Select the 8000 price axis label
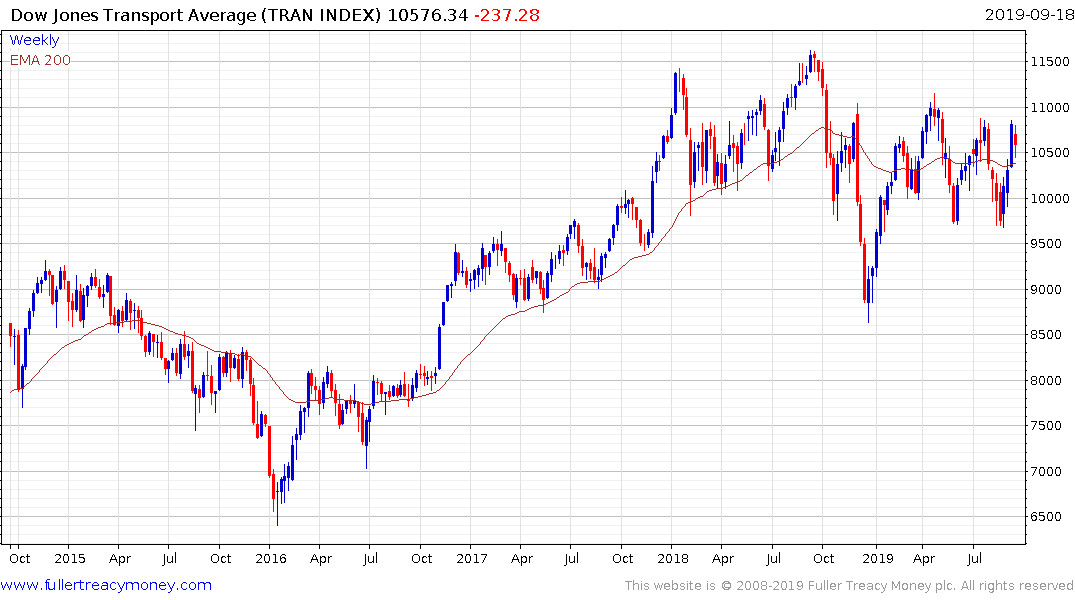The height and width of the screenshot is (600, 1075). 1046,381
